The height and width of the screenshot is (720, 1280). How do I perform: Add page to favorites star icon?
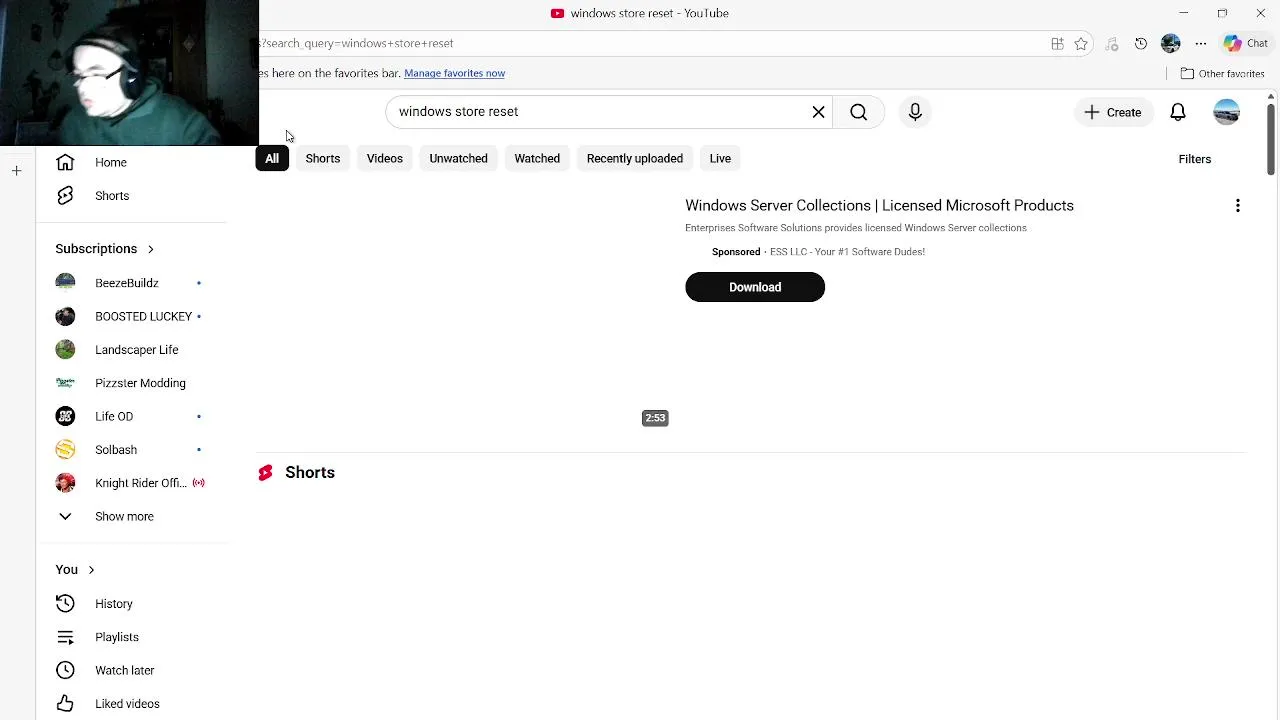pyautogui.click(x=1081, y=43)
